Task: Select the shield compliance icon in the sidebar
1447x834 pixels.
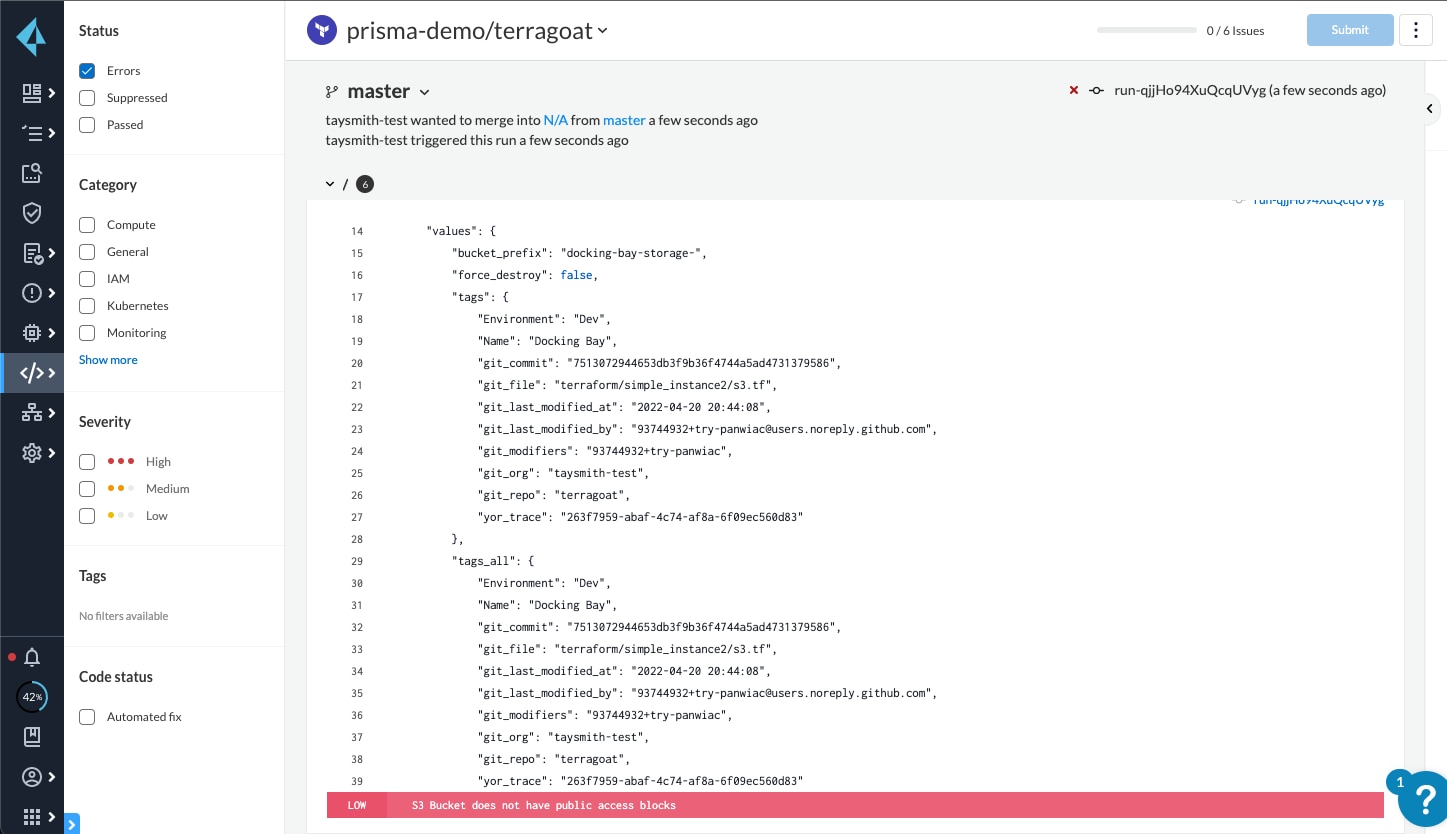Action: [31, 212]
